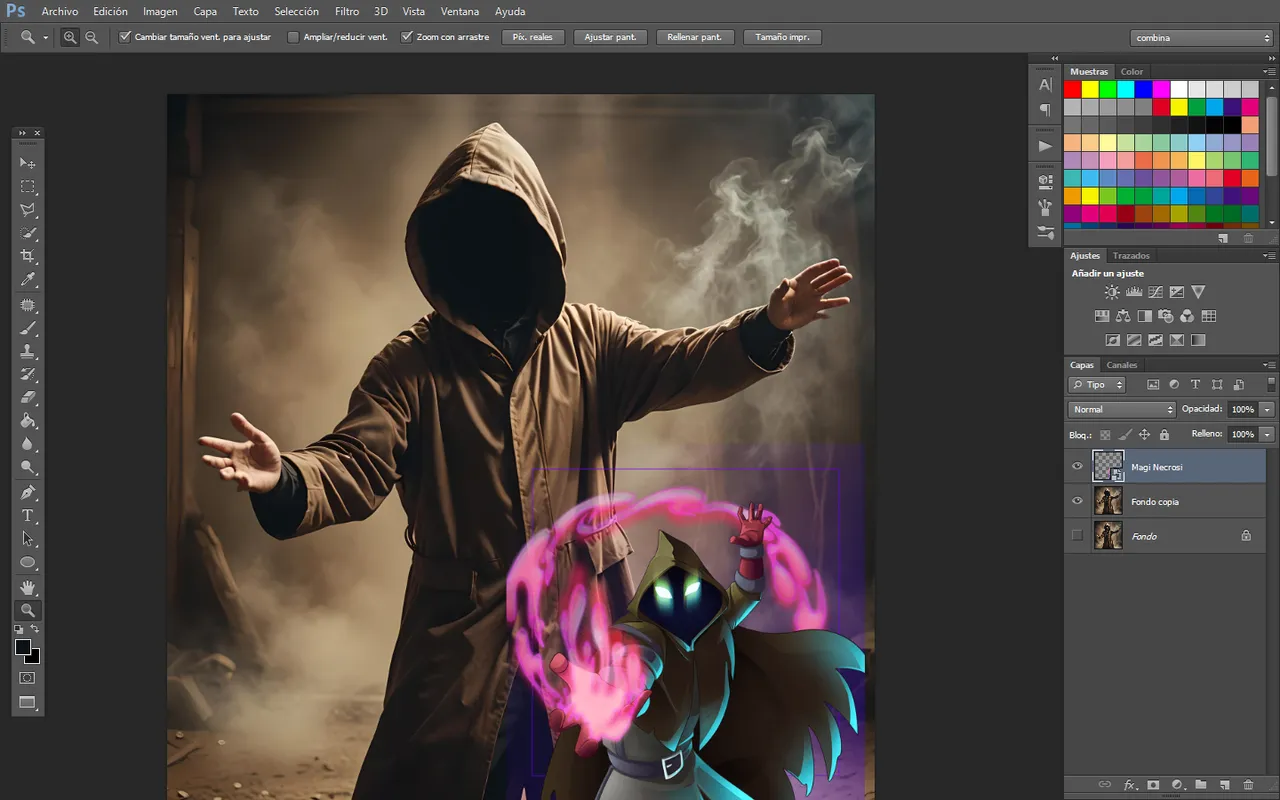Image resolution: width=1280 pixels, height=800 pixels.
Task: Hide the Fondo copia layer
Action: [x=1077, y=501]
